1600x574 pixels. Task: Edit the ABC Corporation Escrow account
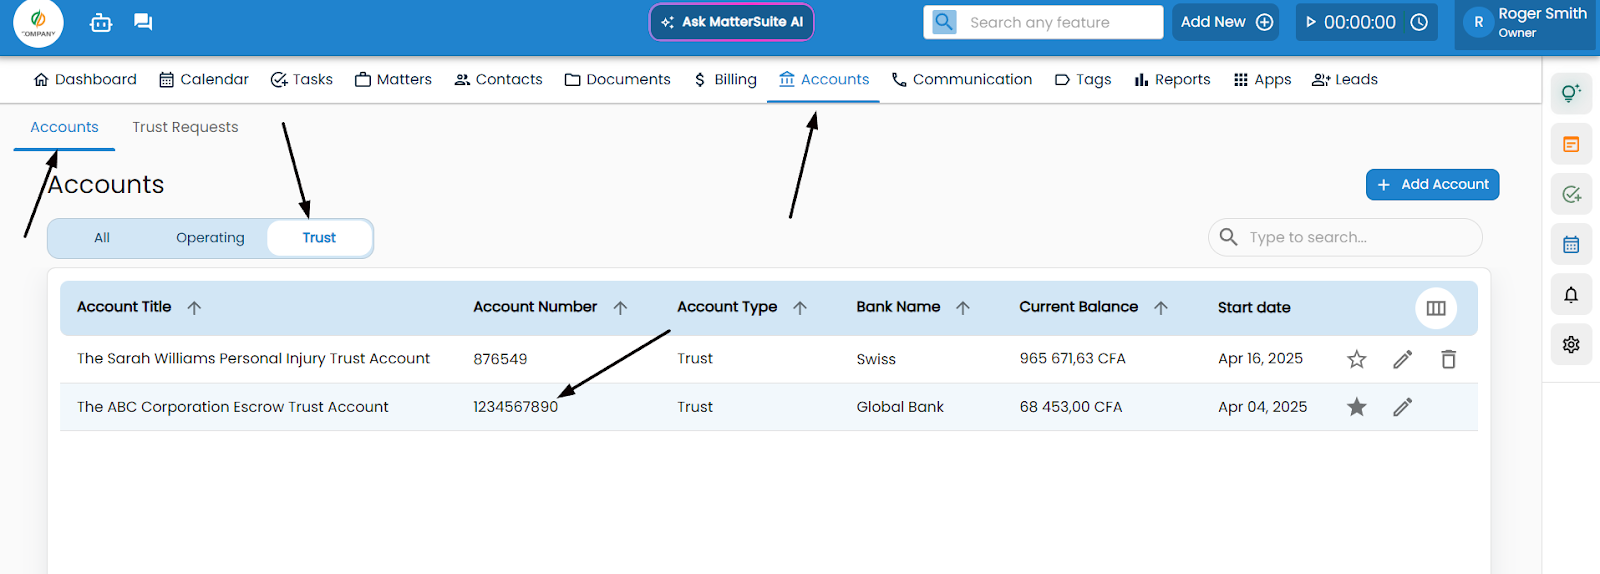1402,407
